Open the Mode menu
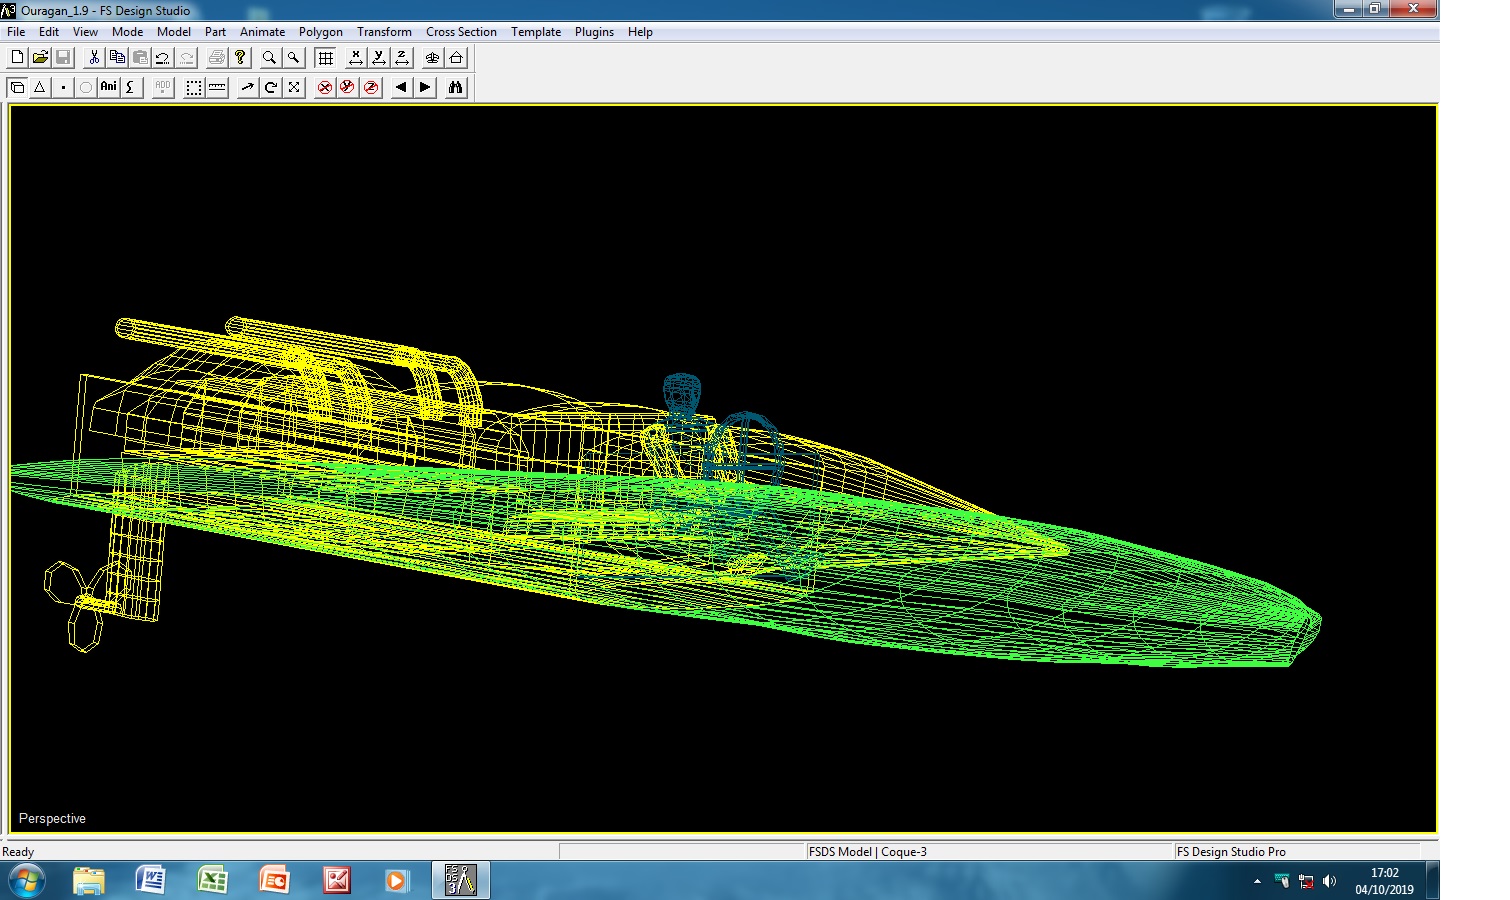Viewport: 1510px width, 900px height. [x=127, y=32]
